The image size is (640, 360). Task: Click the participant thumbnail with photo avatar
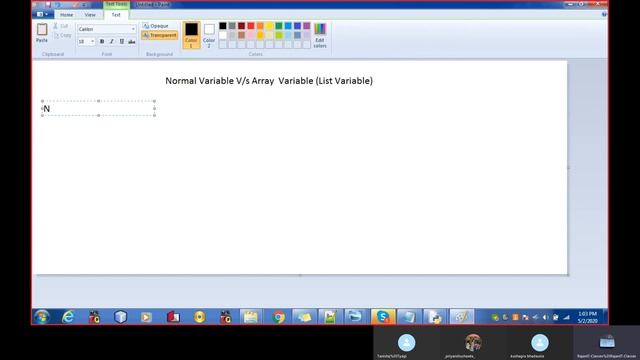[473, 343]
